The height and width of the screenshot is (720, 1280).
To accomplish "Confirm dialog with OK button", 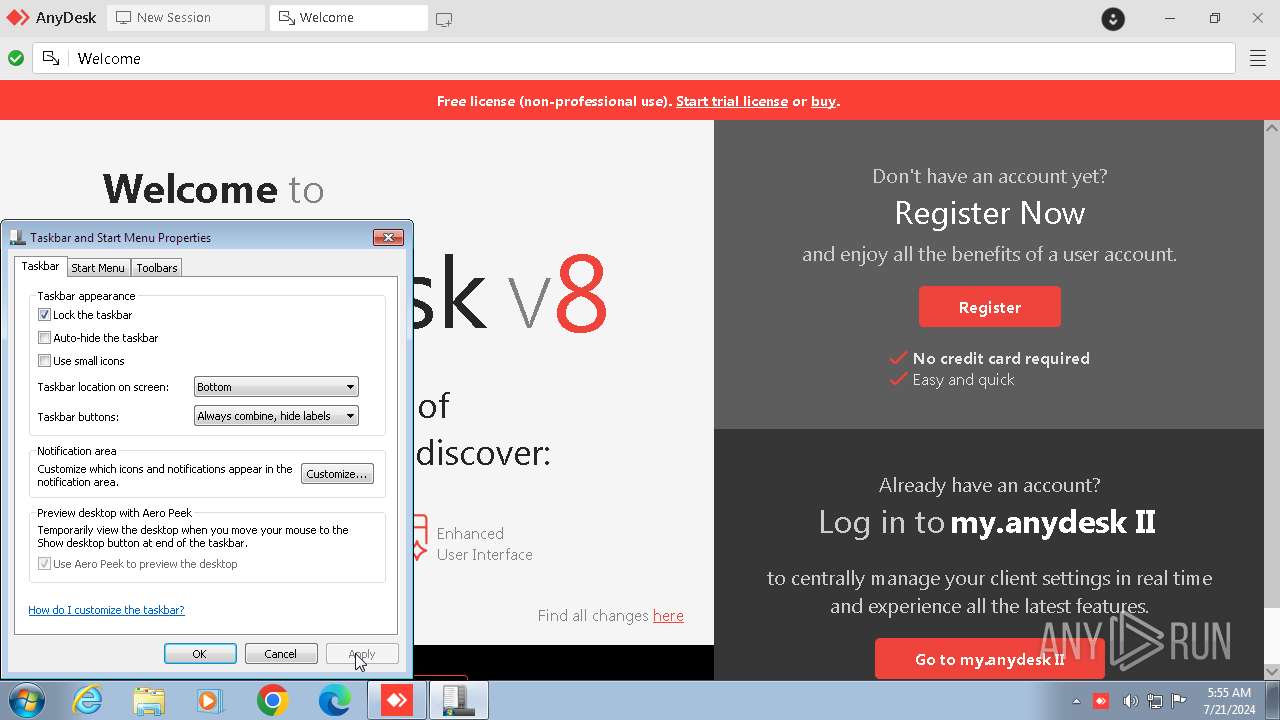I will (200, 654).
